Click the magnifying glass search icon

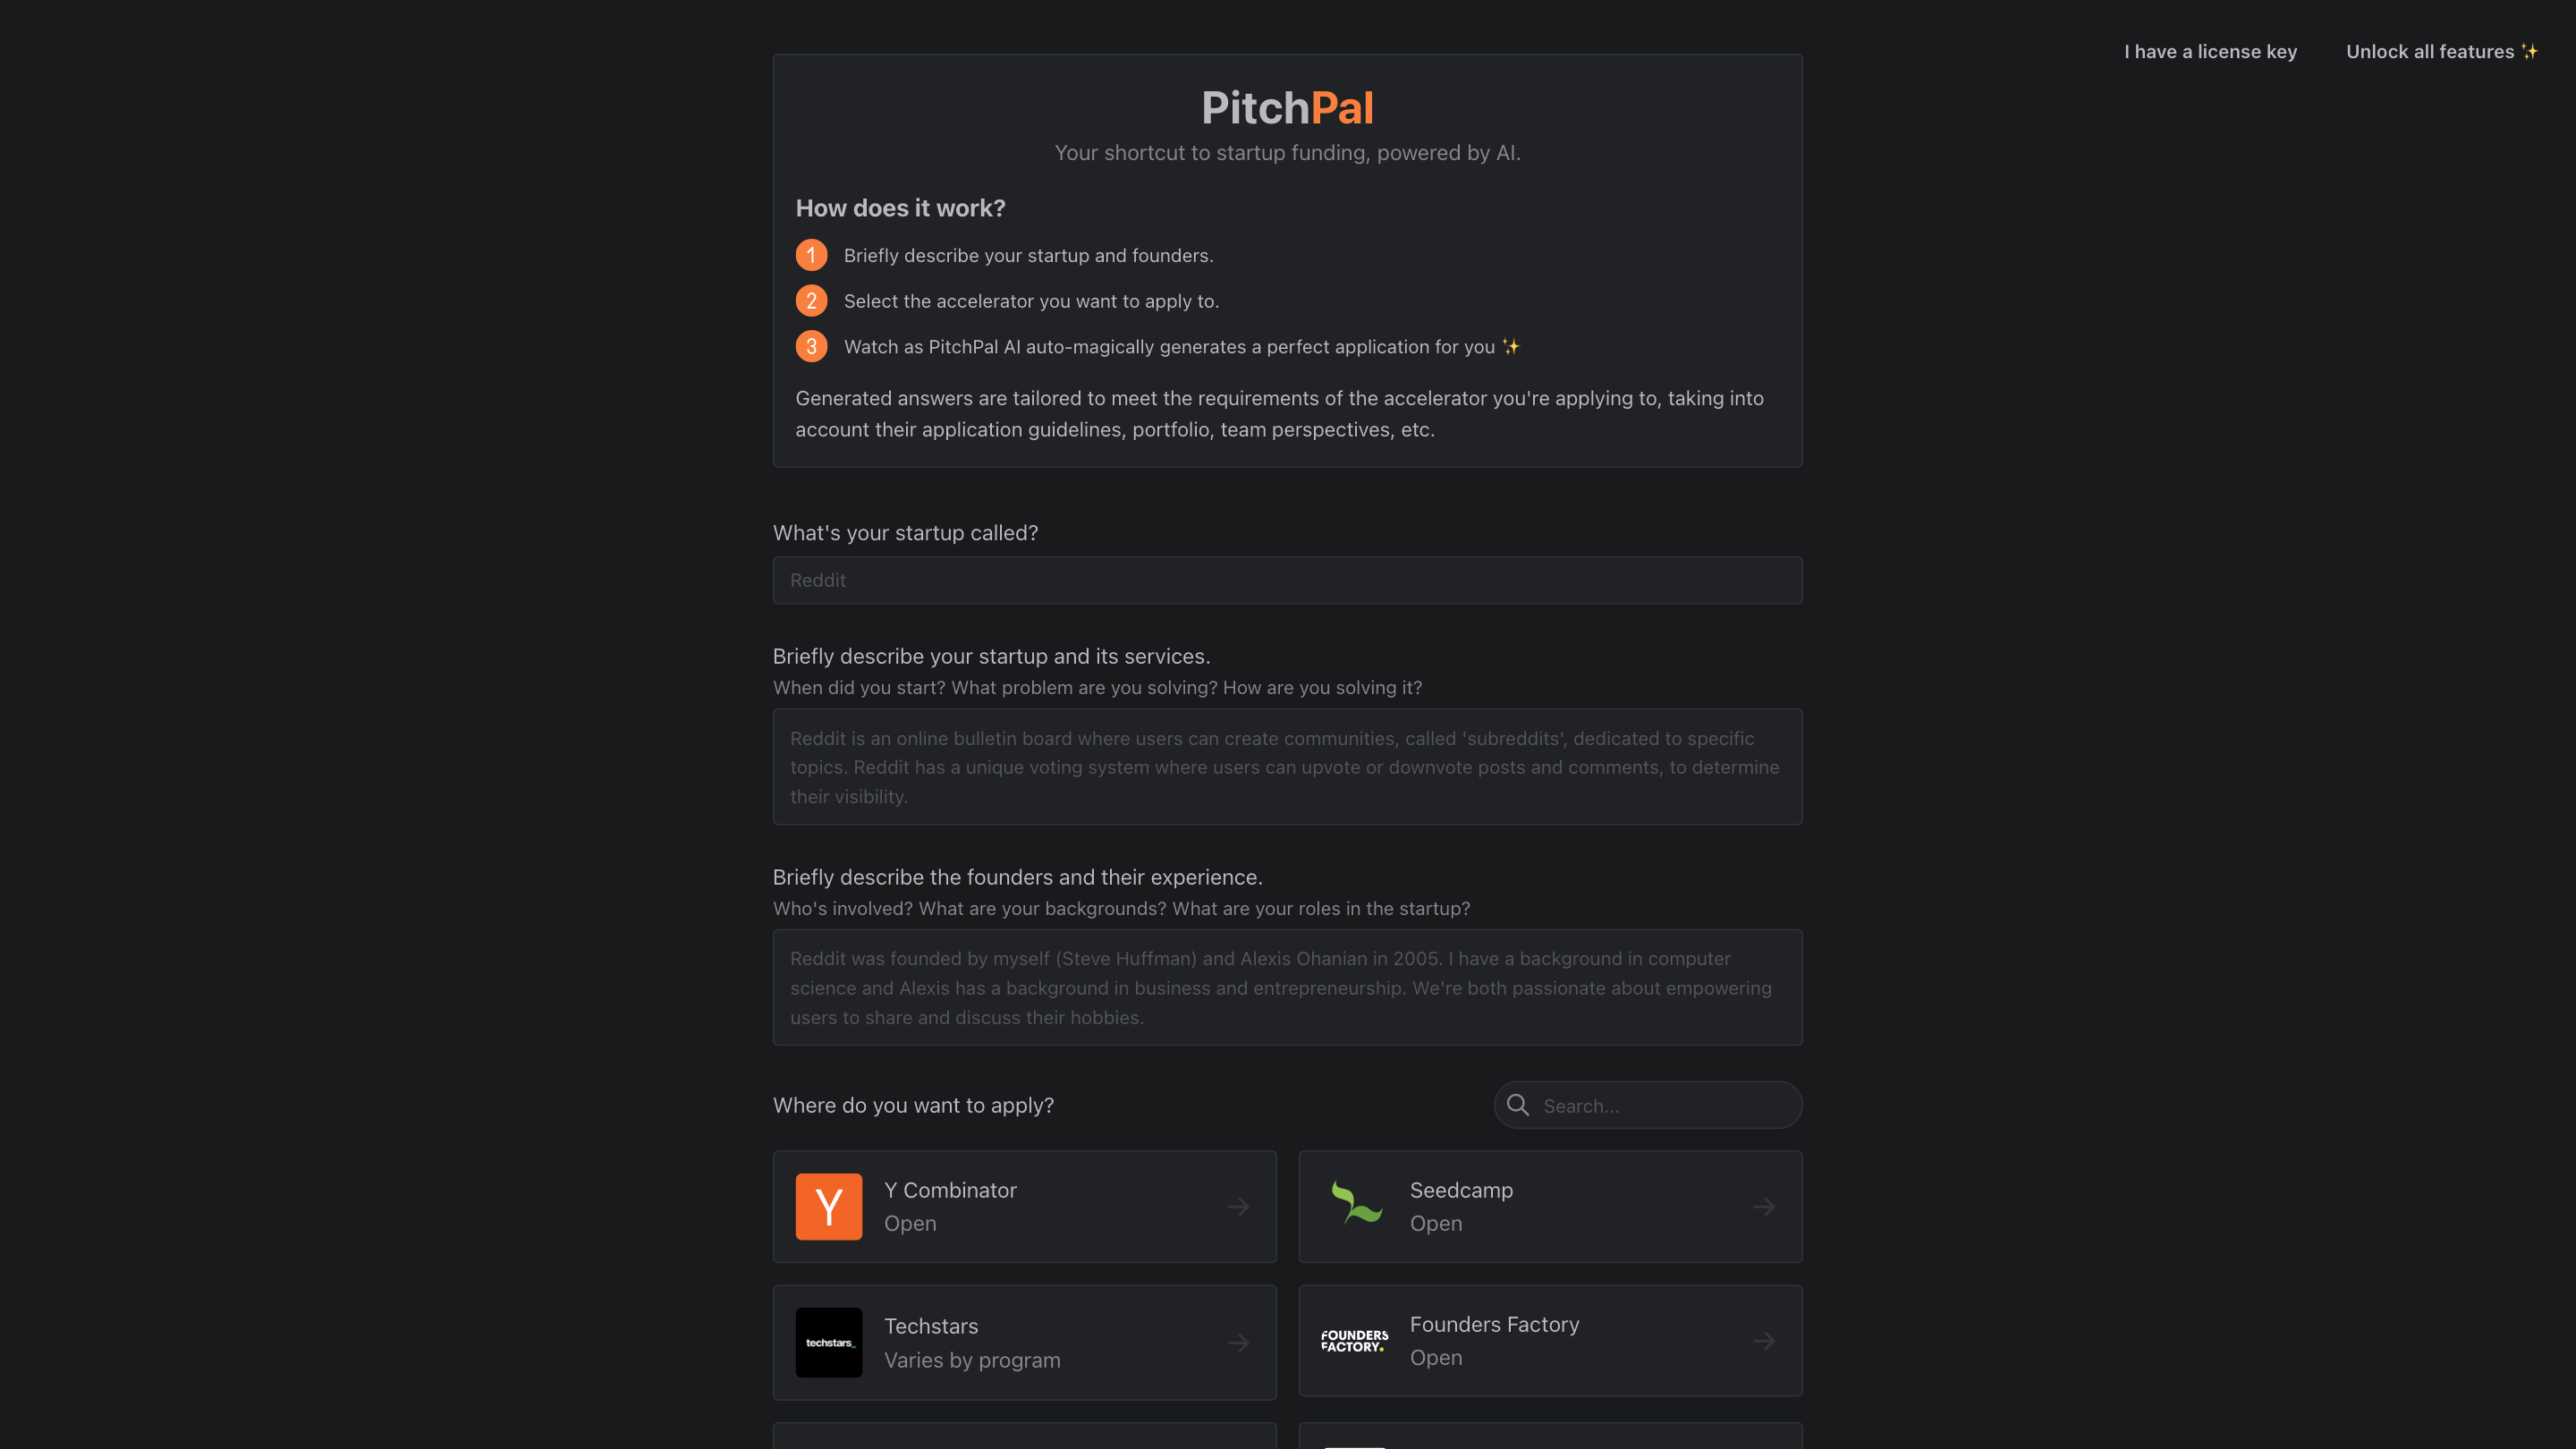[1517, 1105]
